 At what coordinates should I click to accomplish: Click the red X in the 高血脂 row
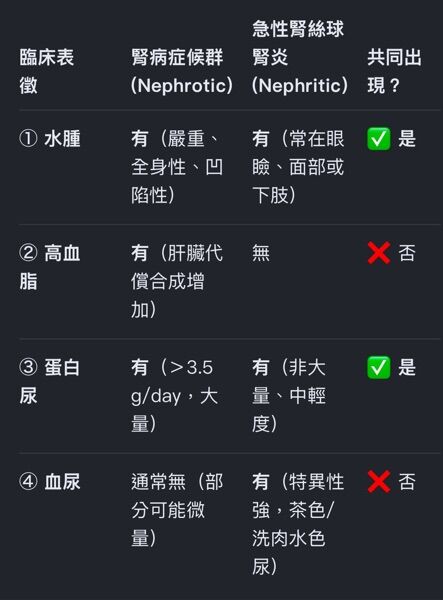pos(379,253)
